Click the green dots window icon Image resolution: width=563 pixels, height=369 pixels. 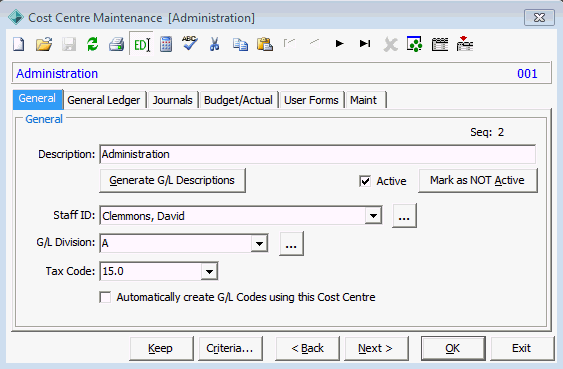414,44
